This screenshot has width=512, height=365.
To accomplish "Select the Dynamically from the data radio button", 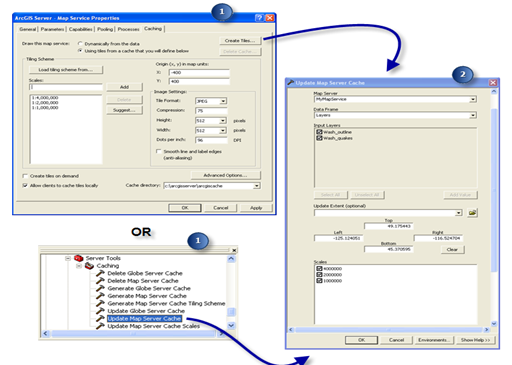I will click(x=80, y=44).
